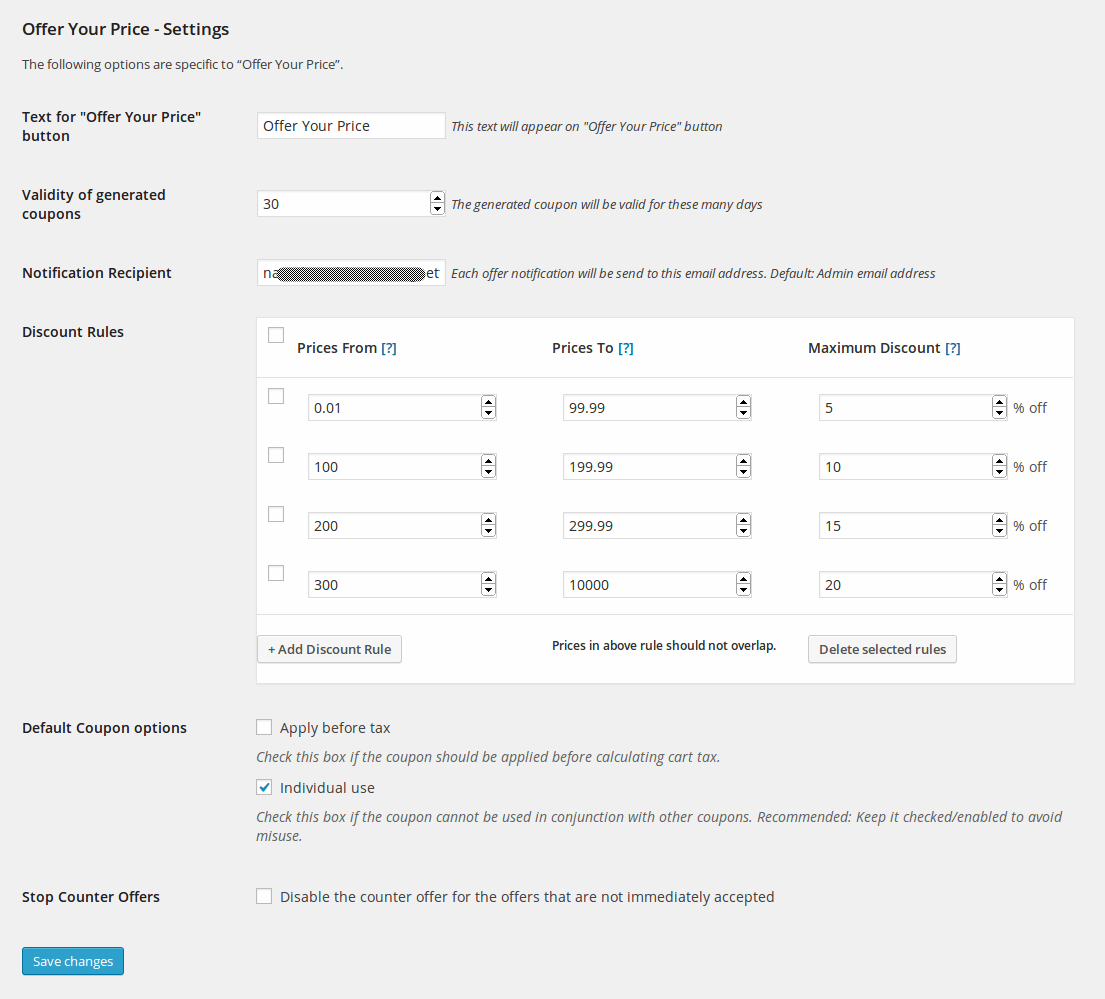Image resolution: width=1105 pixels, height=999 pixels.
Task: Increment the 15% Maximum Discount stepper
Action: [999, 520]
